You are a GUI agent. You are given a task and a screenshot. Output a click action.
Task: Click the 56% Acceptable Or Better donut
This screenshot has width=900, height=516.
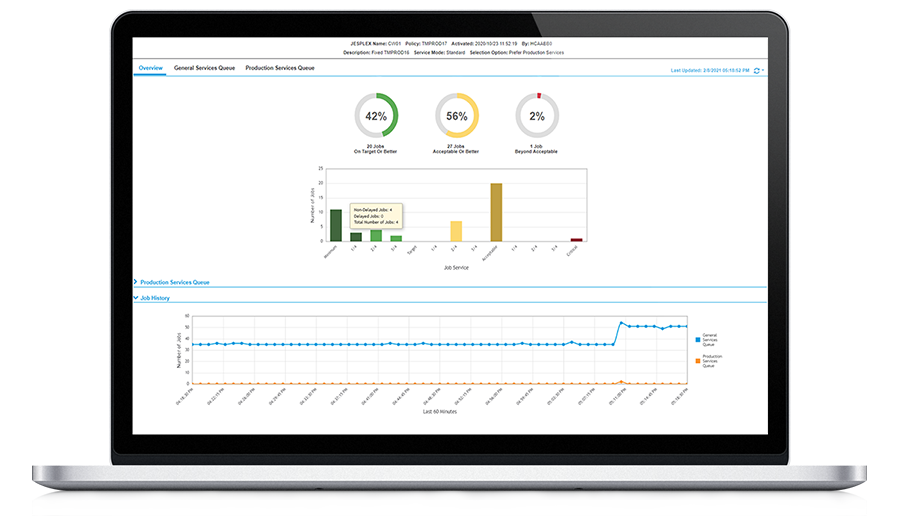tap(457, 116)
